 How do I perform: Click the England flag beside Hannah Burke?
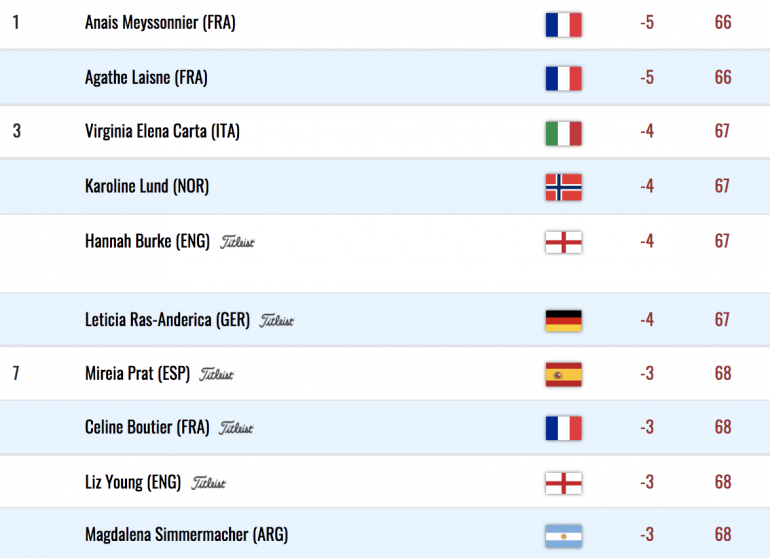click(x=563, y=242)
